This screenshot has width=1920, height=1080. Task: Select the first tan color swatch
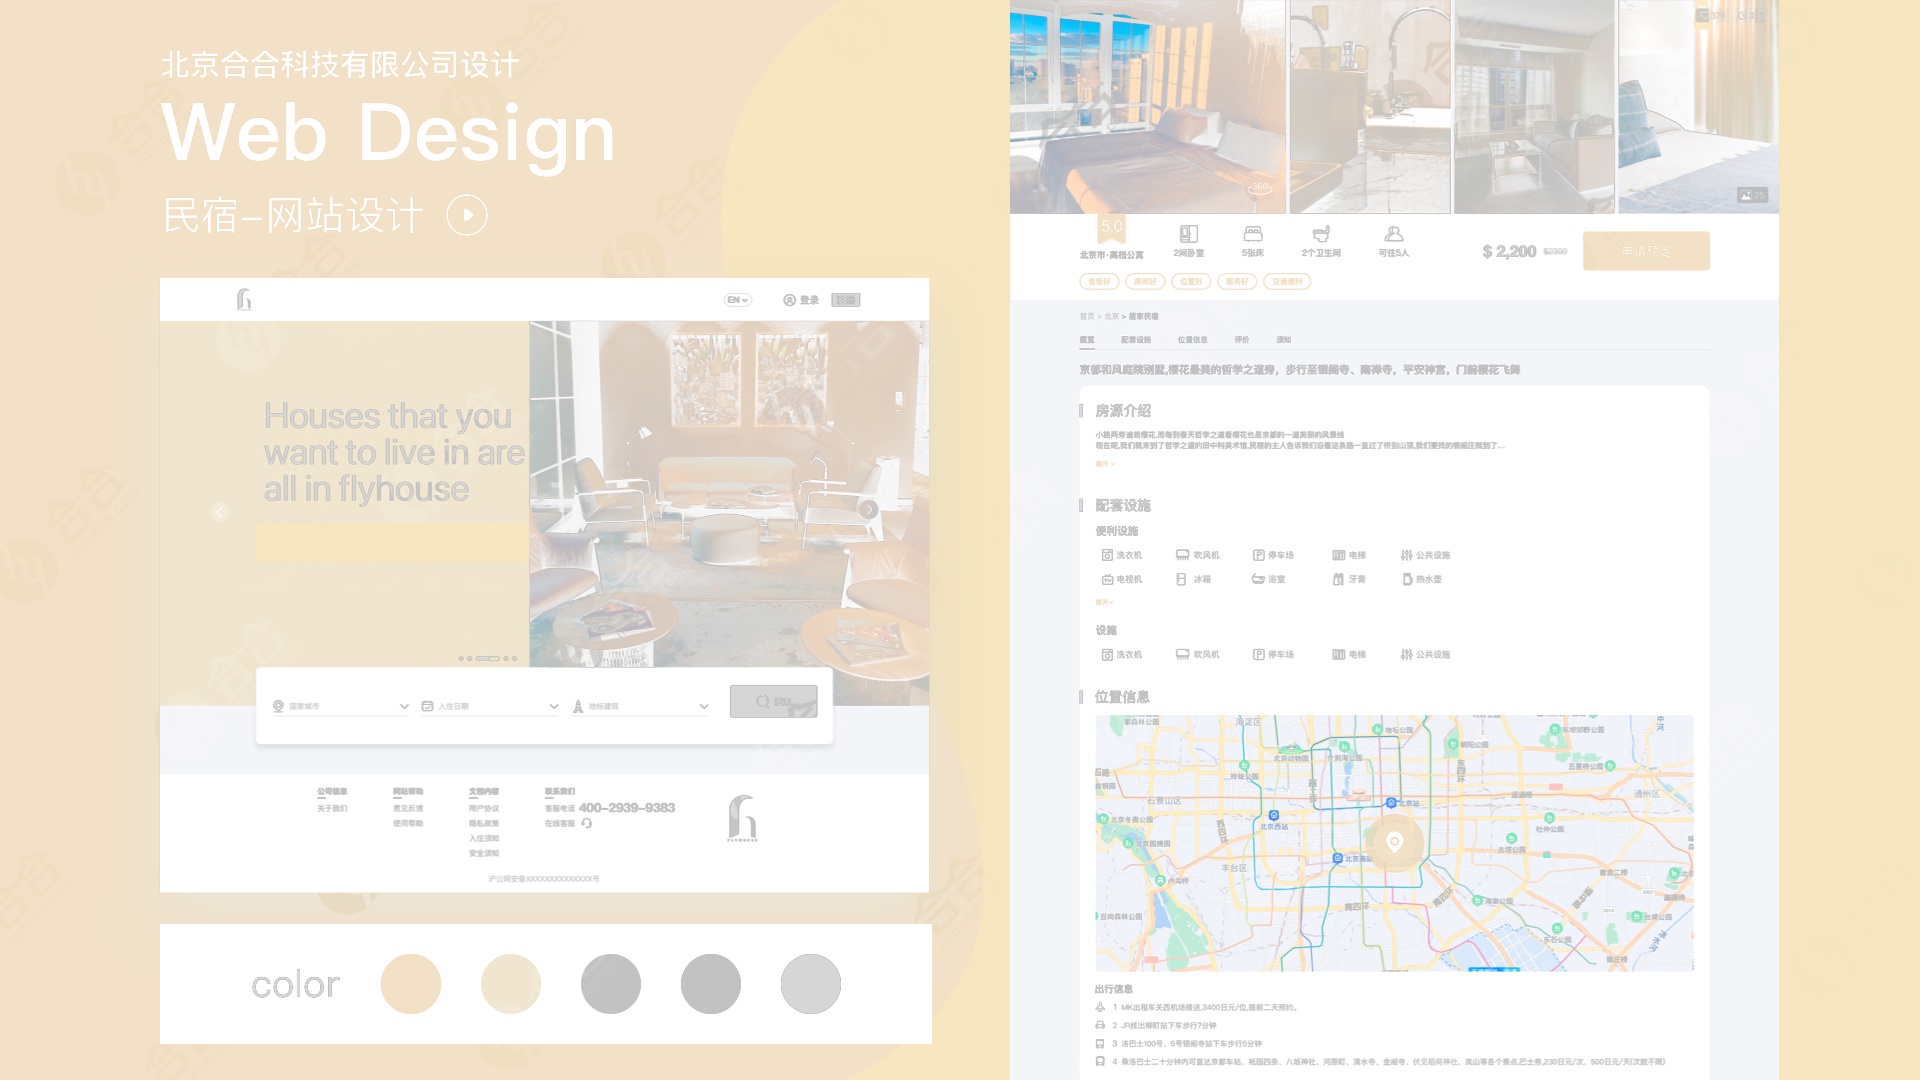point(411,984)
